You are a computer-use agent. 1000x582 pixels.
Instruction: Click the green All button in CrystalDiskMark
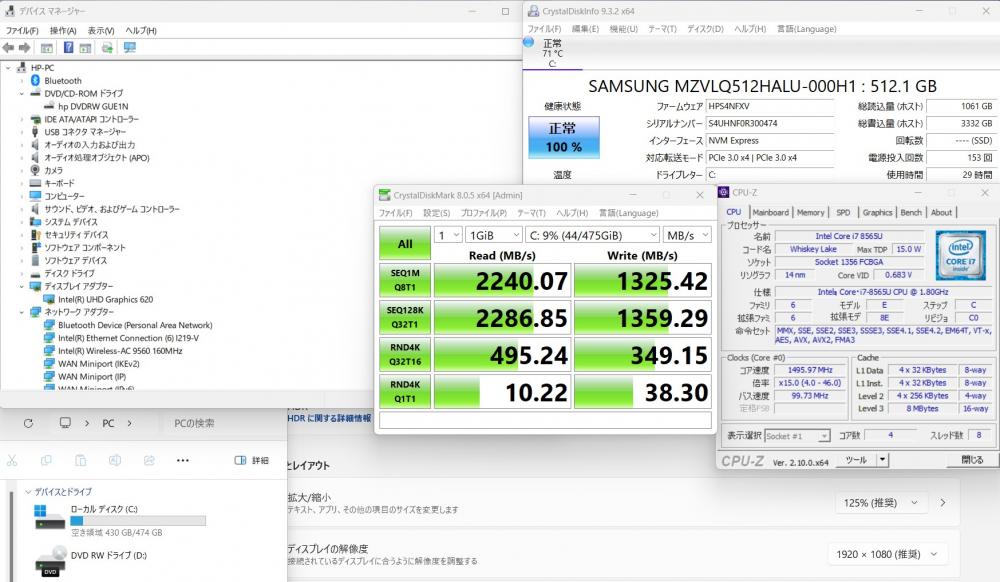[x=405, y=244]
